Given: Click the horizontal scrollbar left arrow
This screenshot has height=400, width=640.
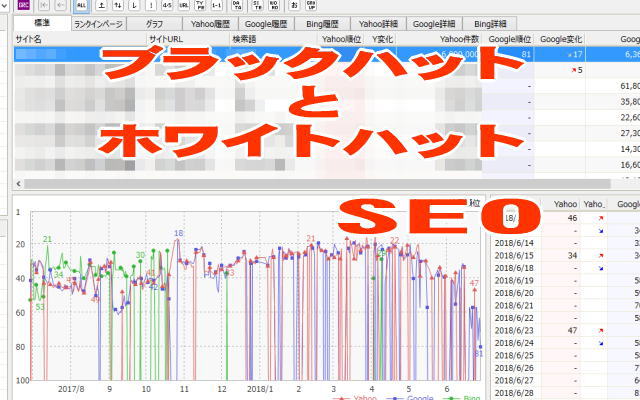Looking at the screenshot, I should pos(18,184).
